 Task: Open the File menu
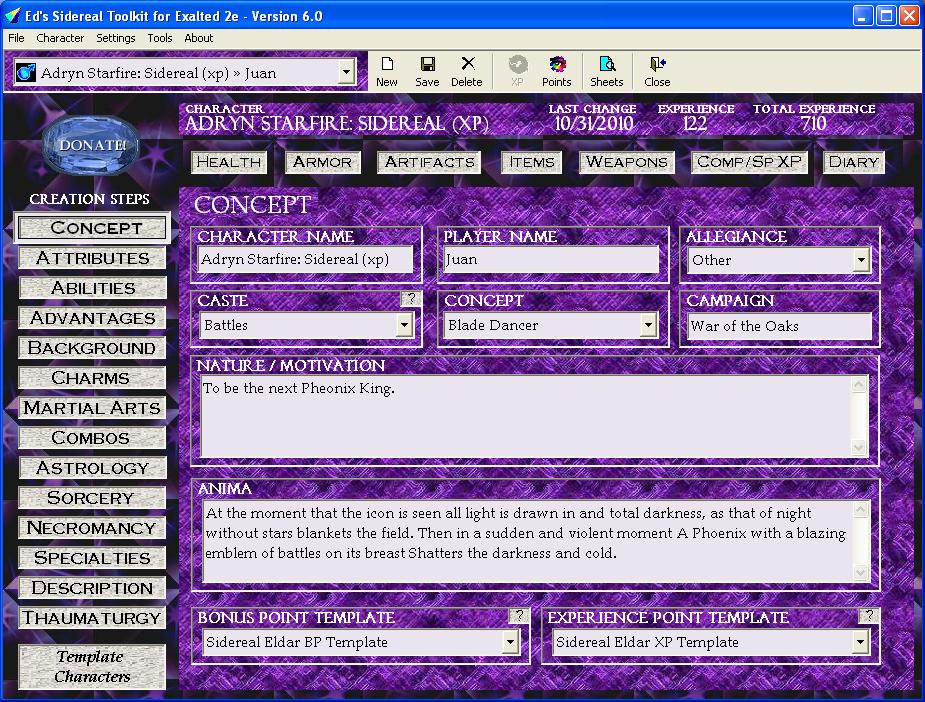pos(16,38)
